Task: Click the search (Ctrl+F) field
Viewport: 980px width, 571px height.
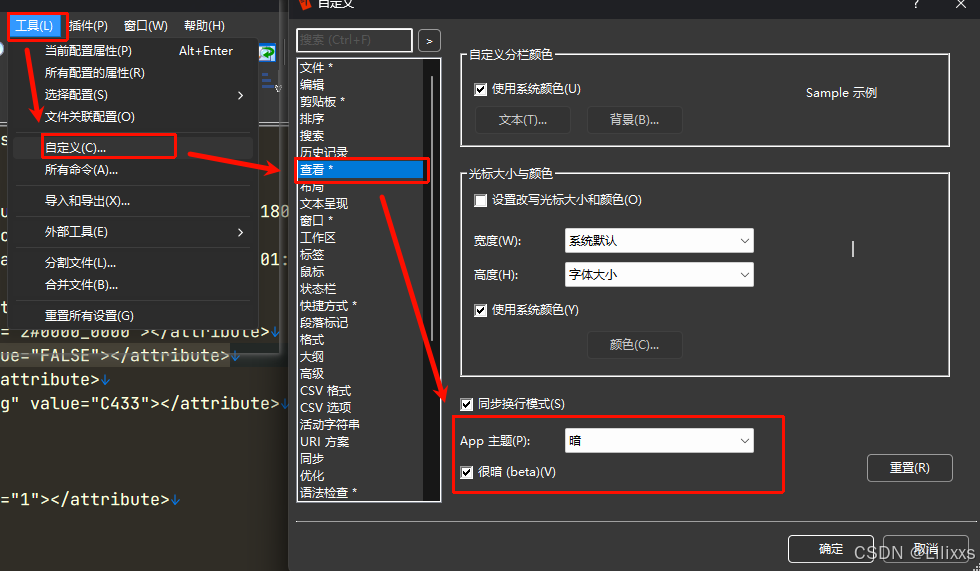Action: tap(354, 40)
